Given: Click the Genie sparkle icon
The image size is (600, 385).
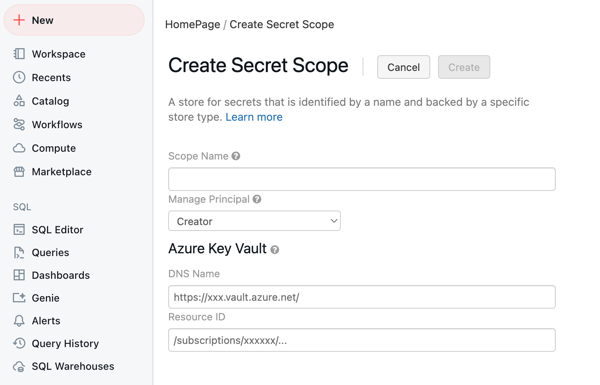Looking at the screenshot, I should [x=19, y=298].
